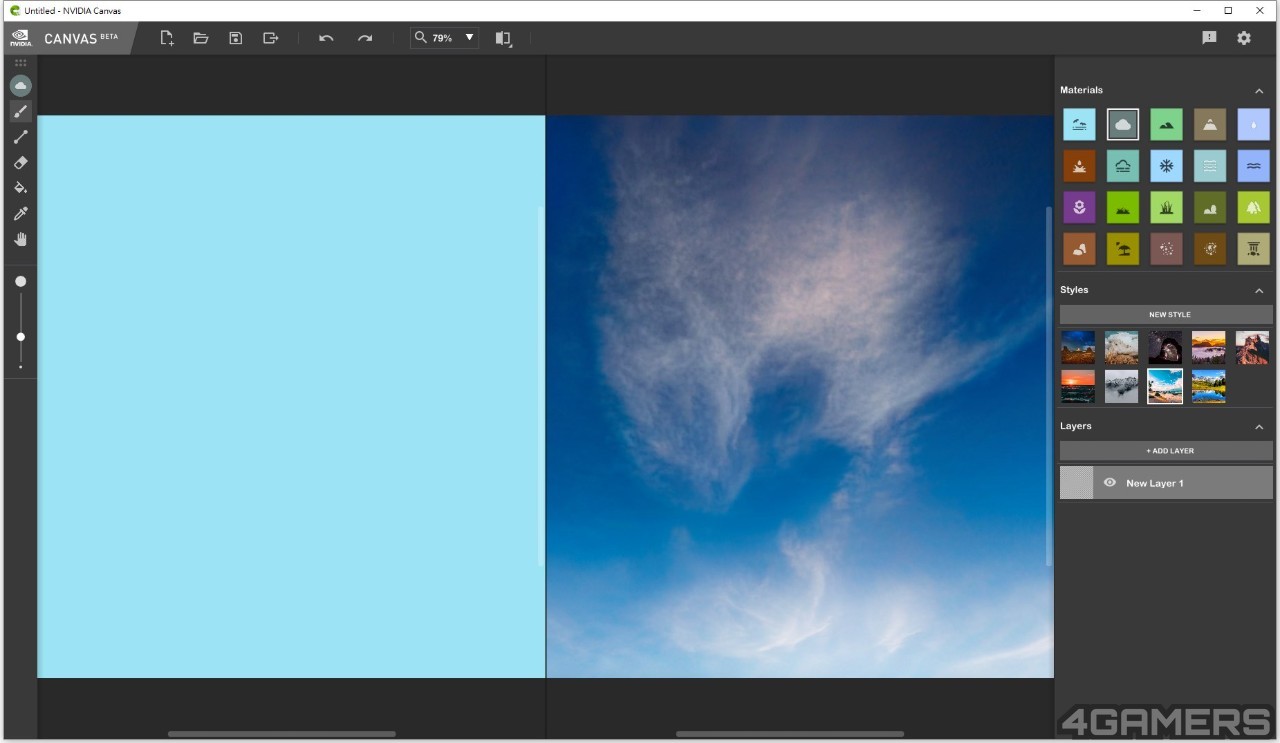Collapse the Layers panel

tap(1259, 427)
